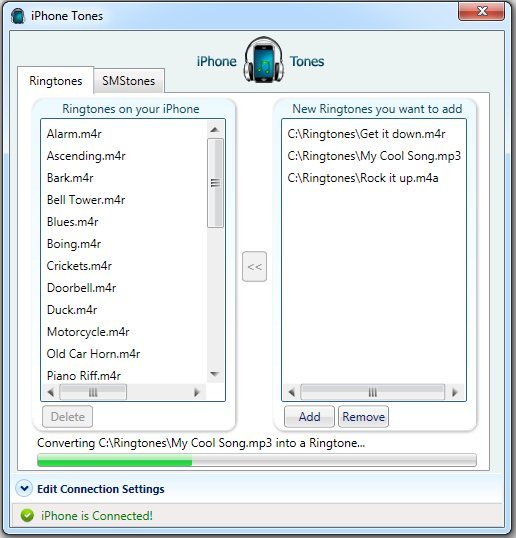Image resolution: width=516 pixels, height=538 pixels.
Task: Click the Delete button
Action: (68, 417)
